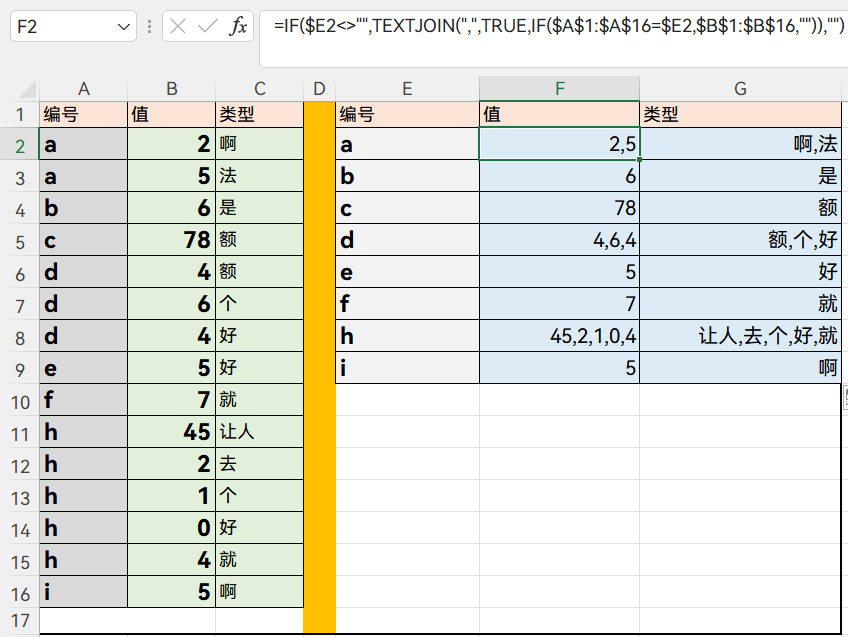Select cell B5 containing 78
The width and height of the screenshot is (848, 637).
coord(171,240)
